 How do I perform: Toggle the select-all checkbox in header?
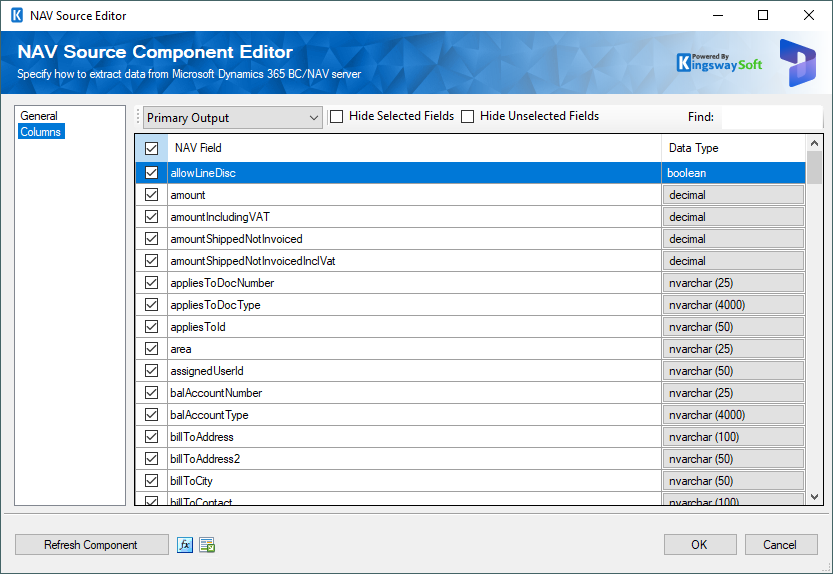pos(151,148)
